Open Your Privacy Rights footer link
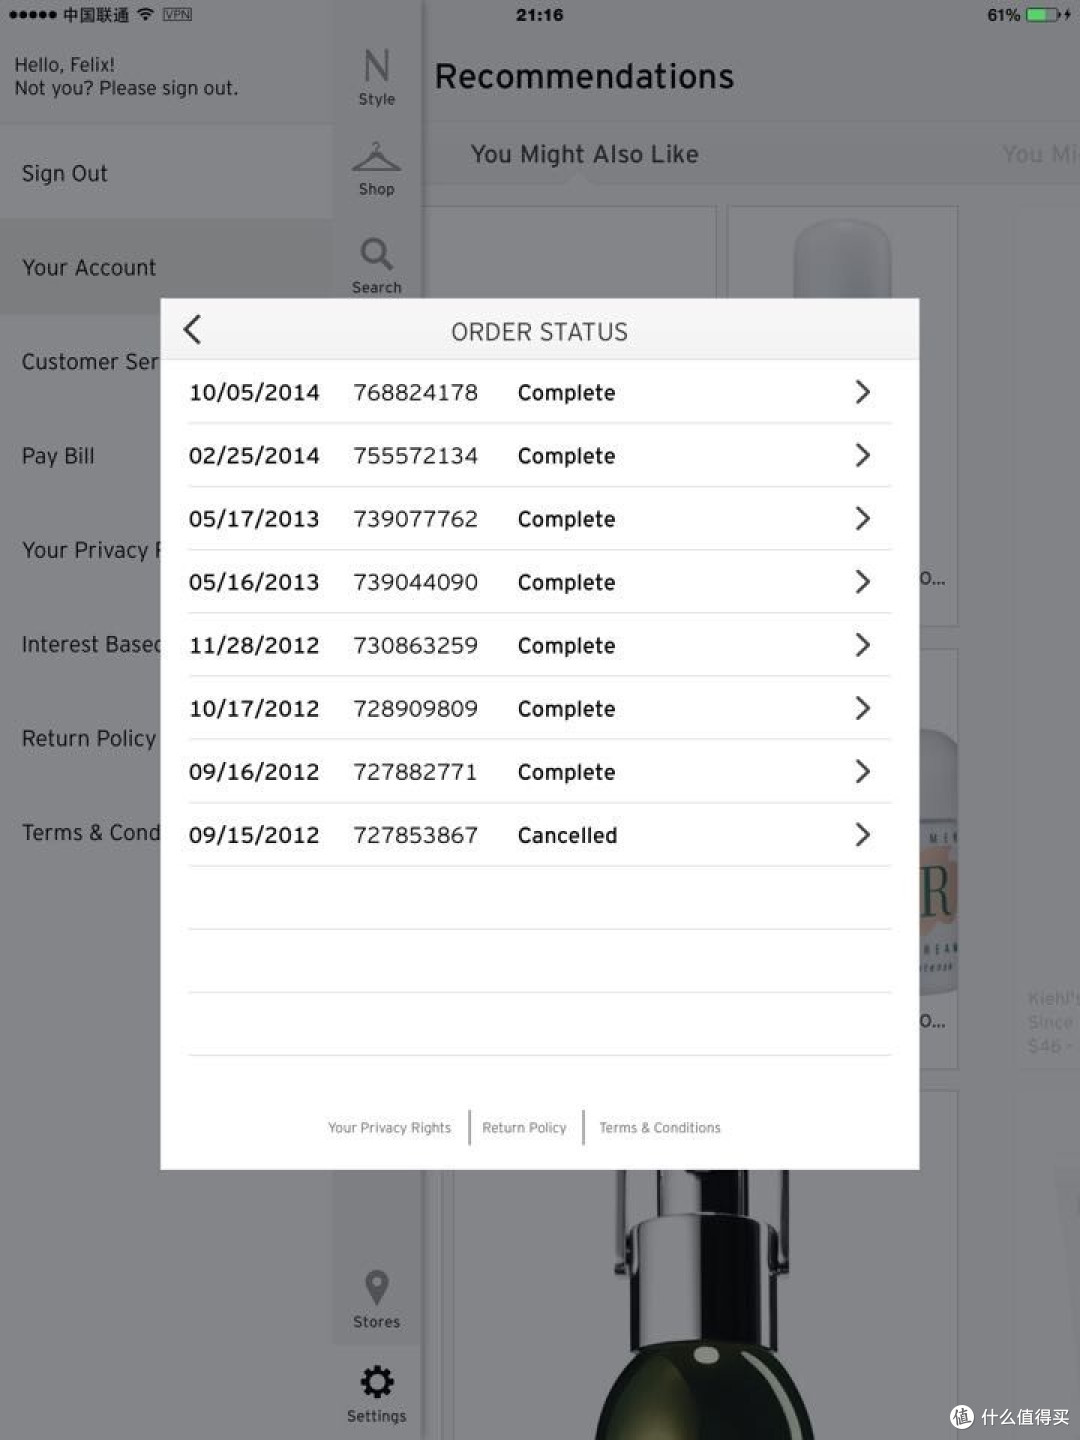1080x1440 pixels. pos(390,1127)
